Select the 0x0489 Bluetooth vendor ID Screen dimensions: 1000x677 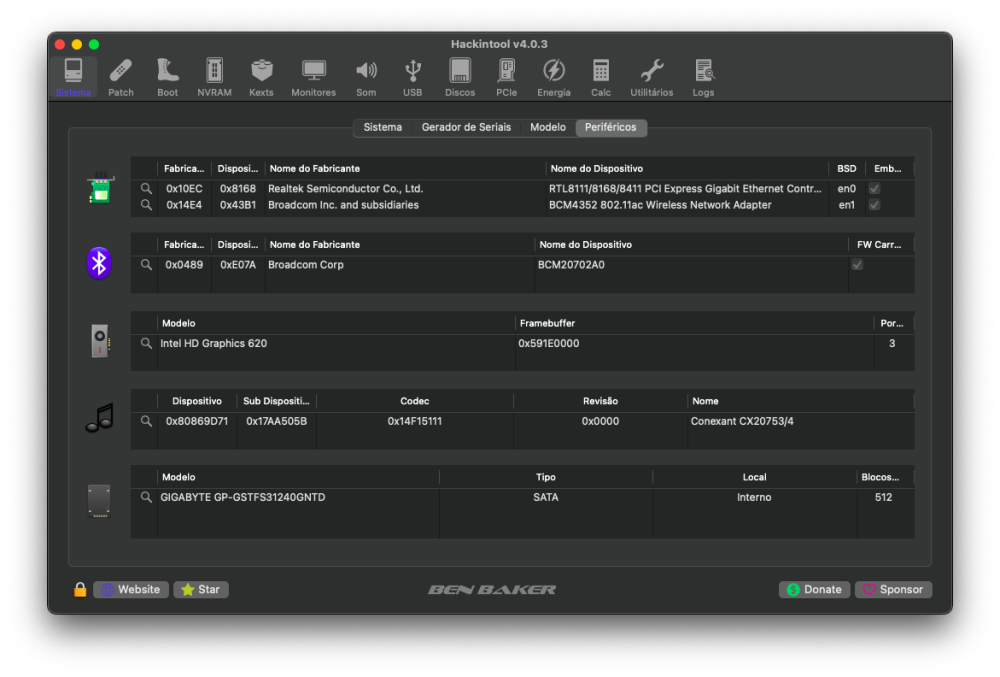pyautogui.click(x=184, y=265)
